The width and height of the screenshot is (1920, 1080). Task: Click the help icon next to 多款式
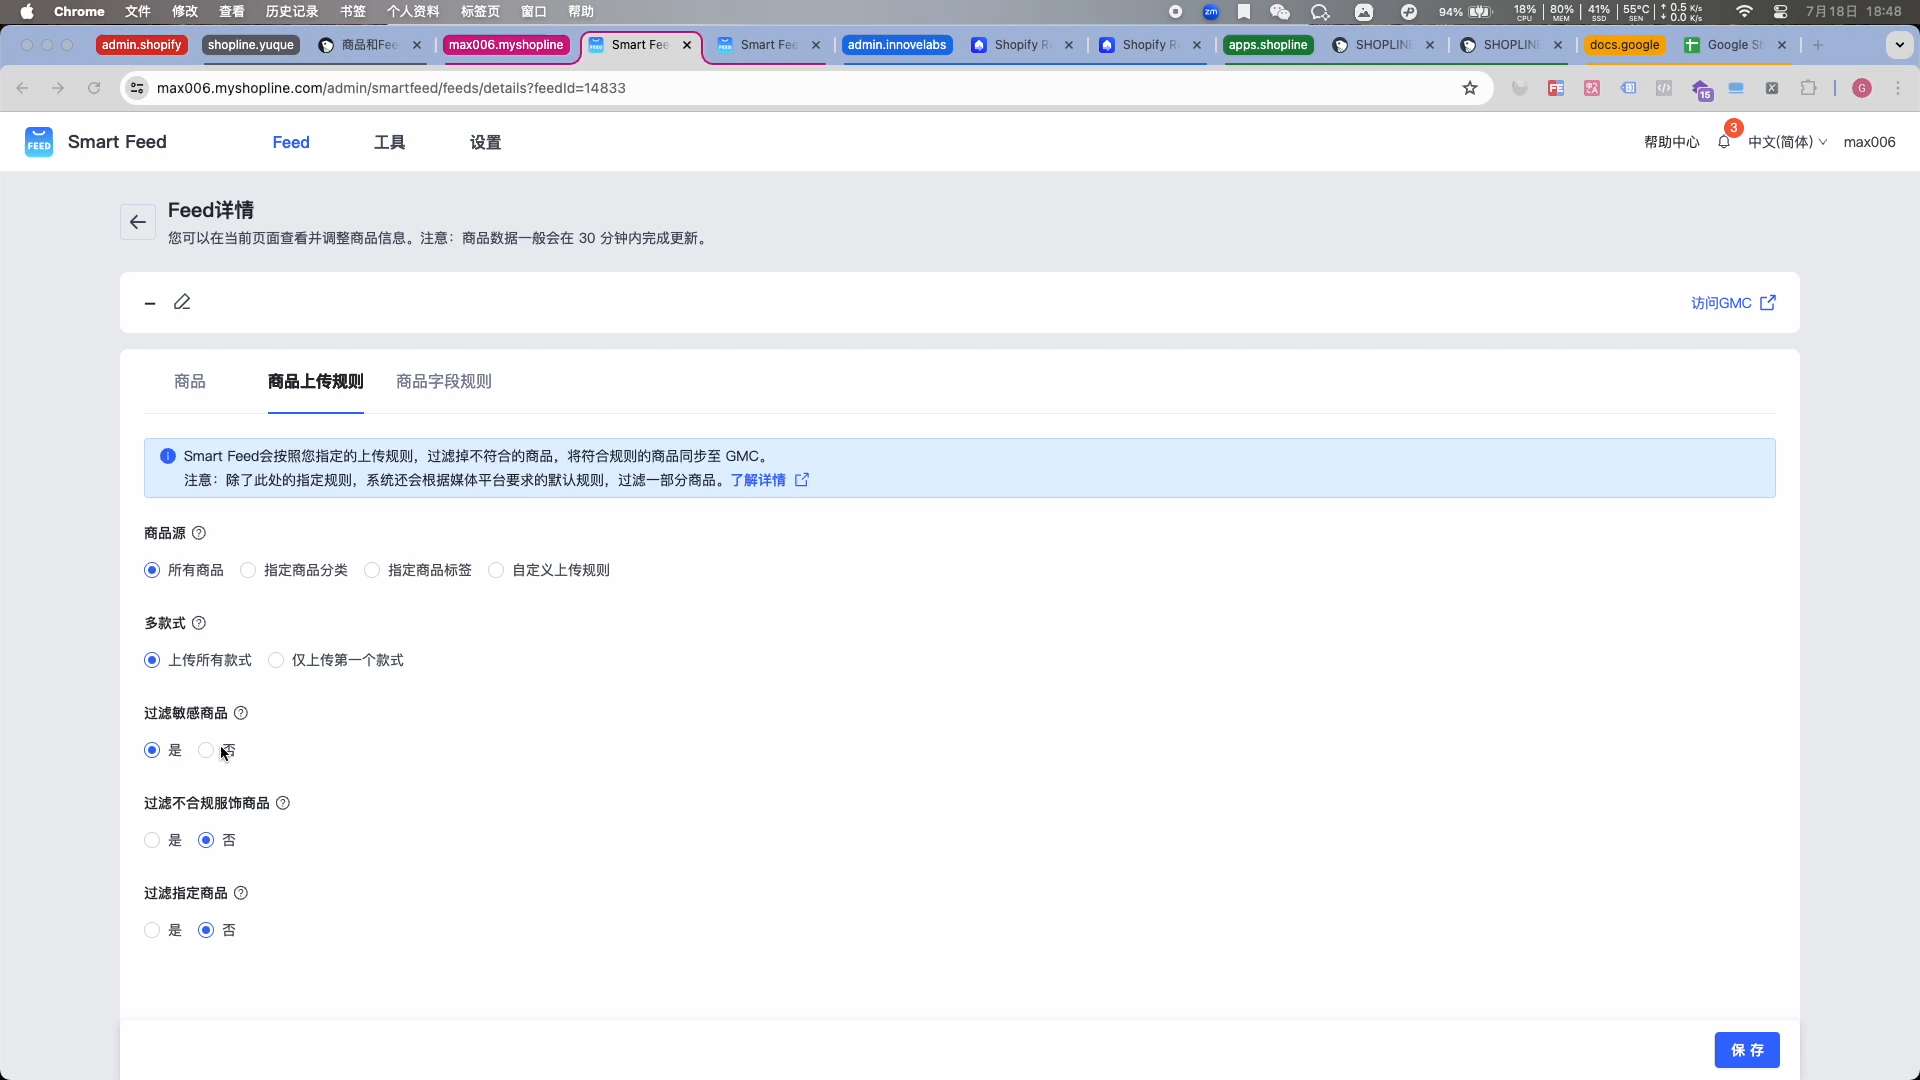point(199,623)
